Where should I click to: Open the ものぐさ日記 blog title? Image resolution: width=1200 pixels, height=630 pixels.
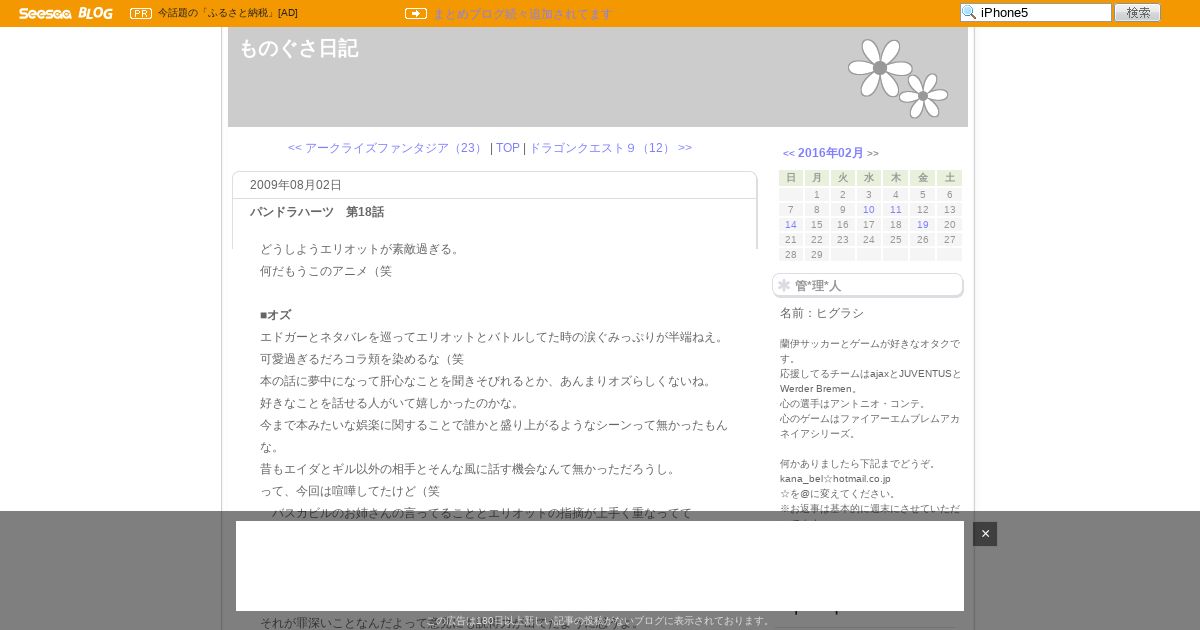click(298, 48)
